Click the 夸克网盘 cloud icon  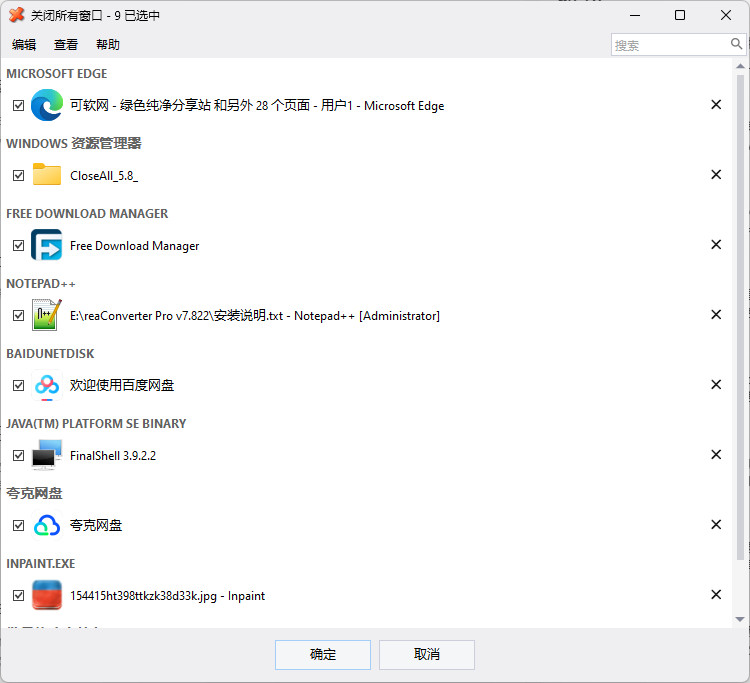point(46,525)
